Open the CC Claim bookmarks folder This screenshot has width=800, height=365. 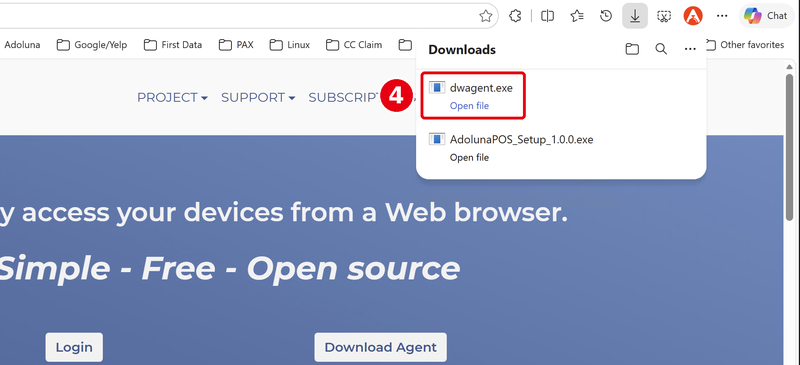click(x=354, y=45)
